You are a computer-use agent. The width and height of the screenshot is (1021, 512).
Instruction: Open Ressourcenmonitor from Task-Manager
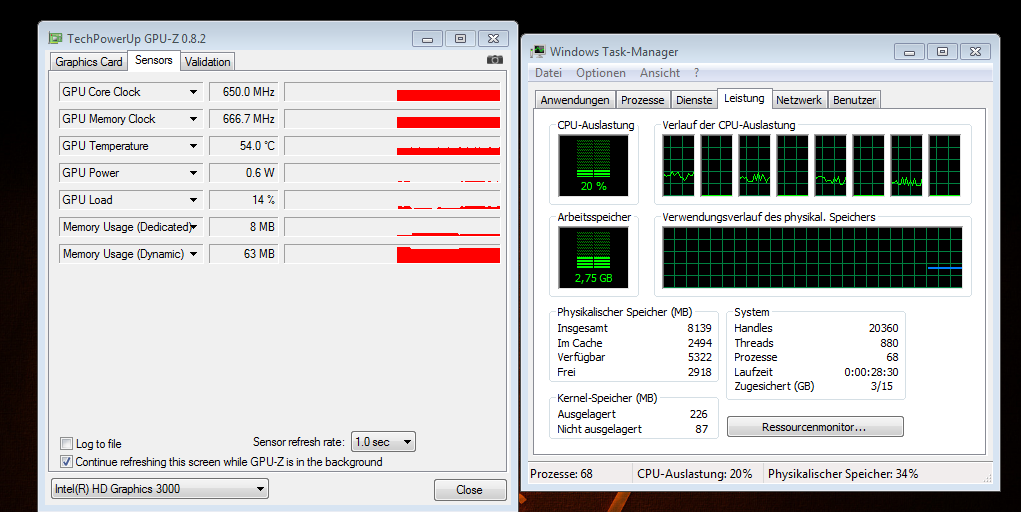click(x=815, y=427)
